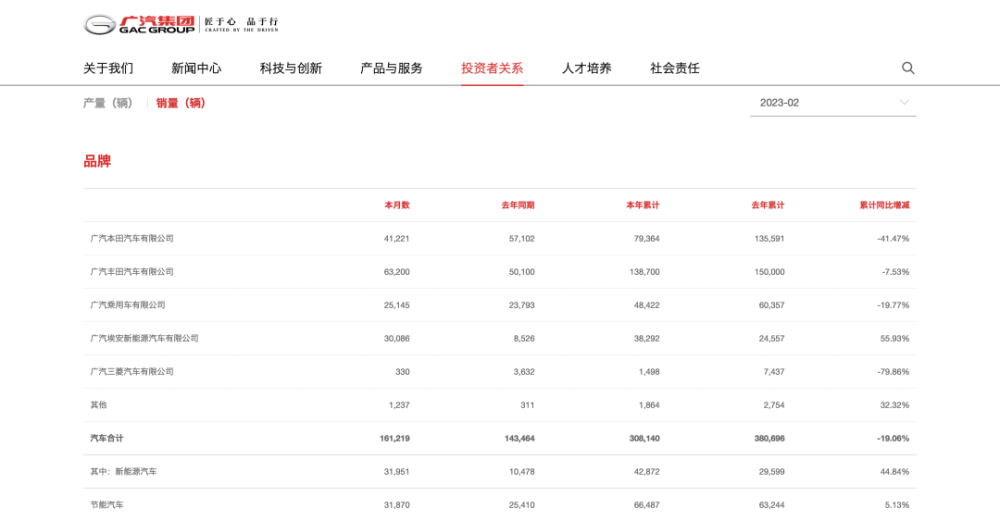Viewport: 1000px width, 521px height.
Task: Go to 科技与创新 section
Action: tap(291, 68)
